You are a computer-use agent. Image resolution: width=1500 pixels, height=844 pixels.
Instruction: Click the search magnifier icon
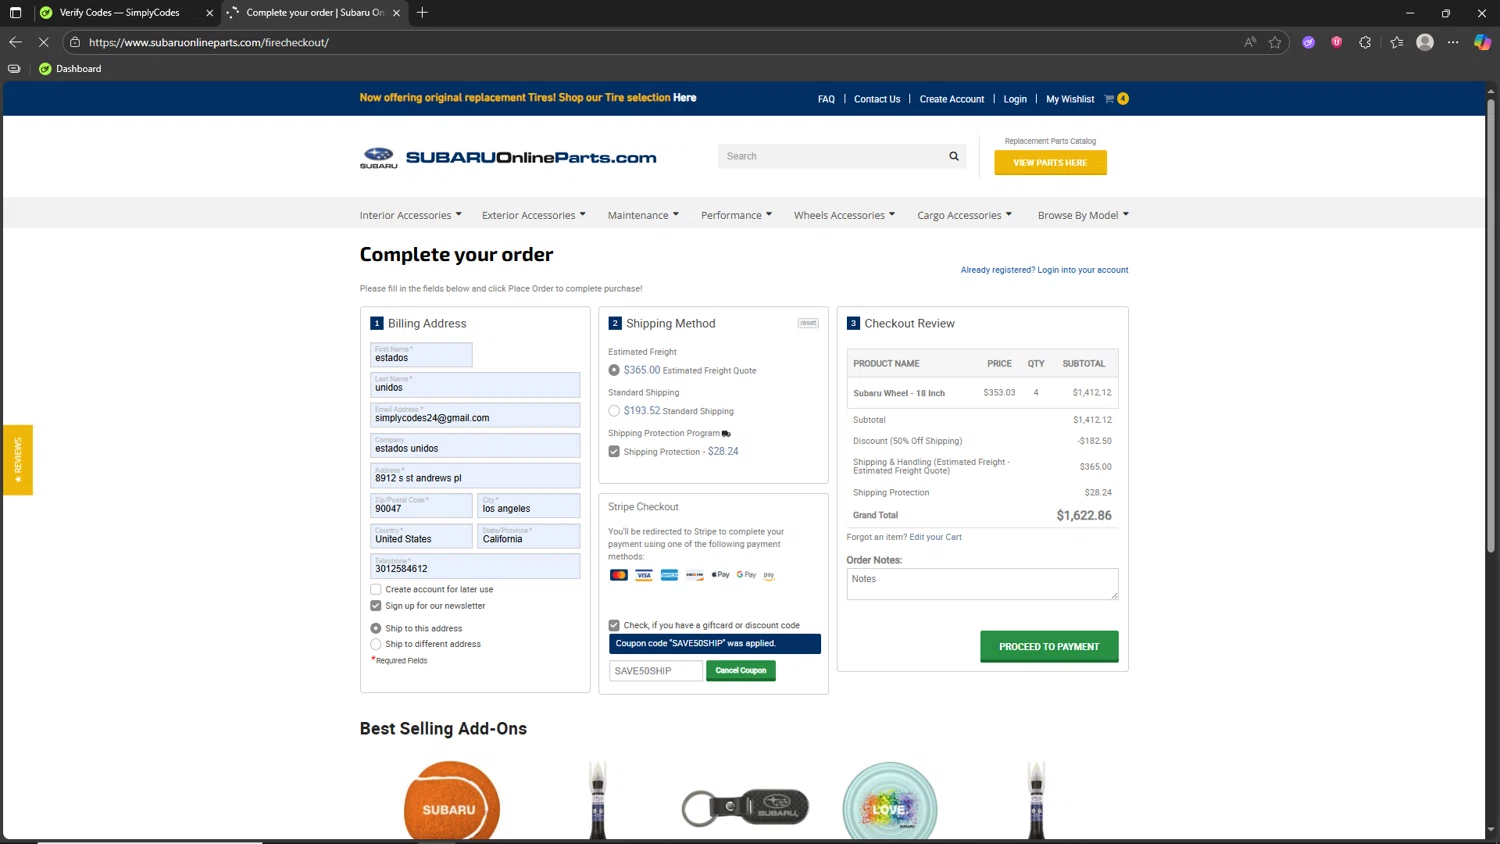pos(954,156)
